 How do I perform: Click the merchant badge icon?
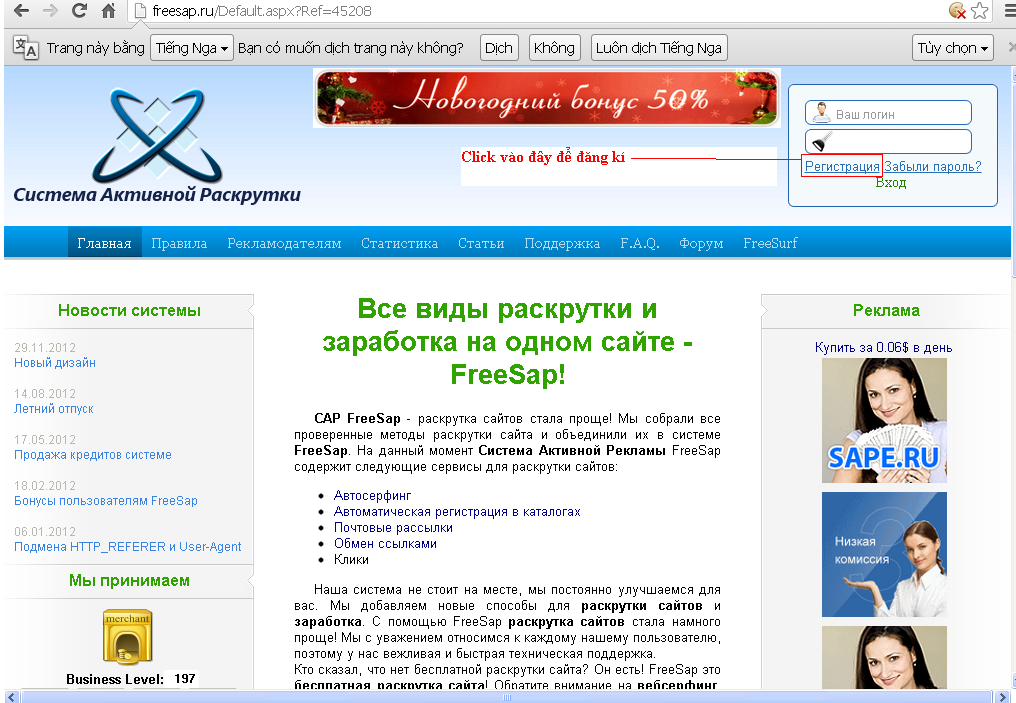[x=128, y=637]
